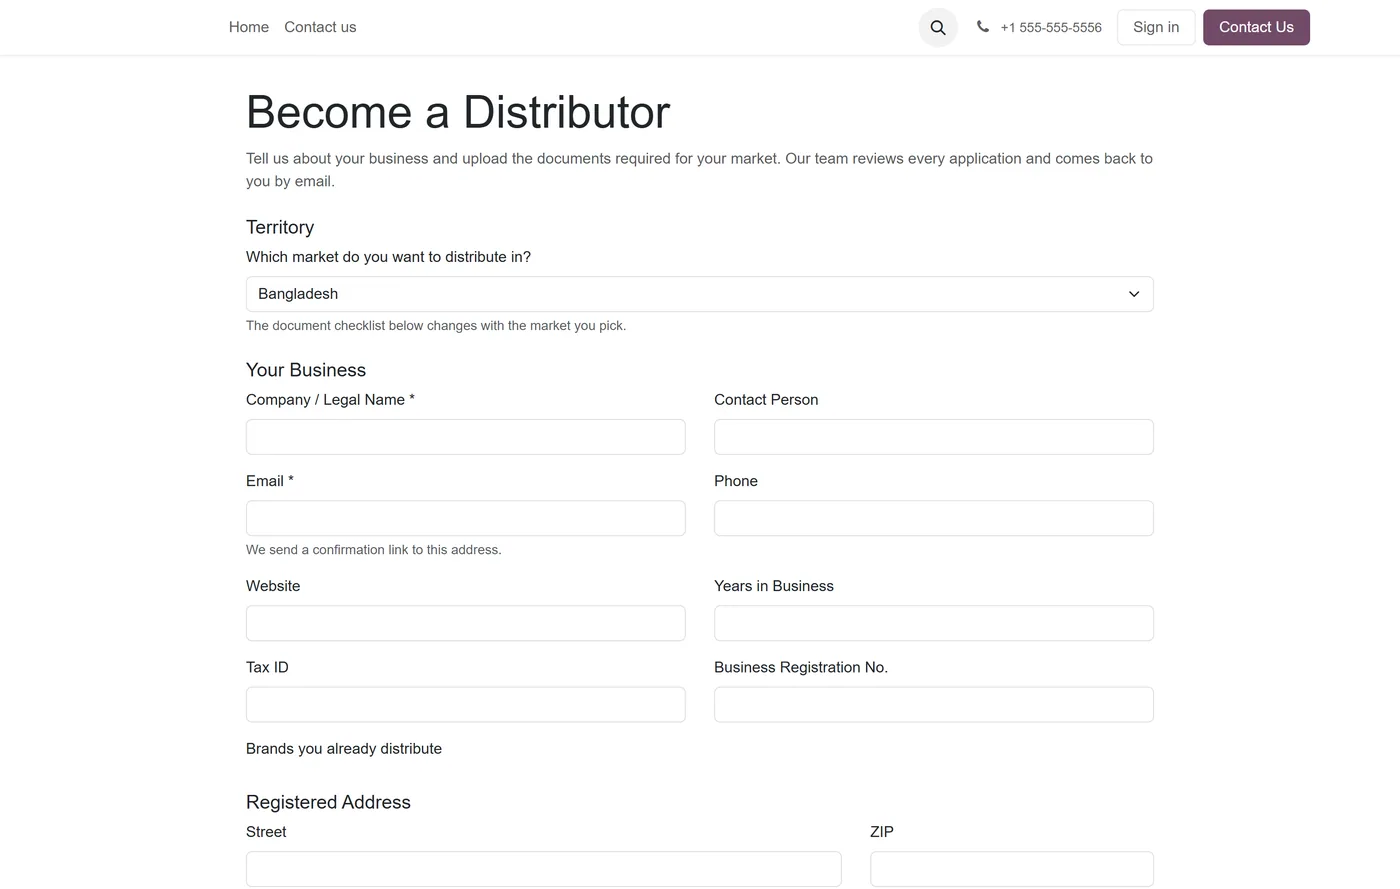
Task: Click the Business Registration No. field
Action: point(934,704)
